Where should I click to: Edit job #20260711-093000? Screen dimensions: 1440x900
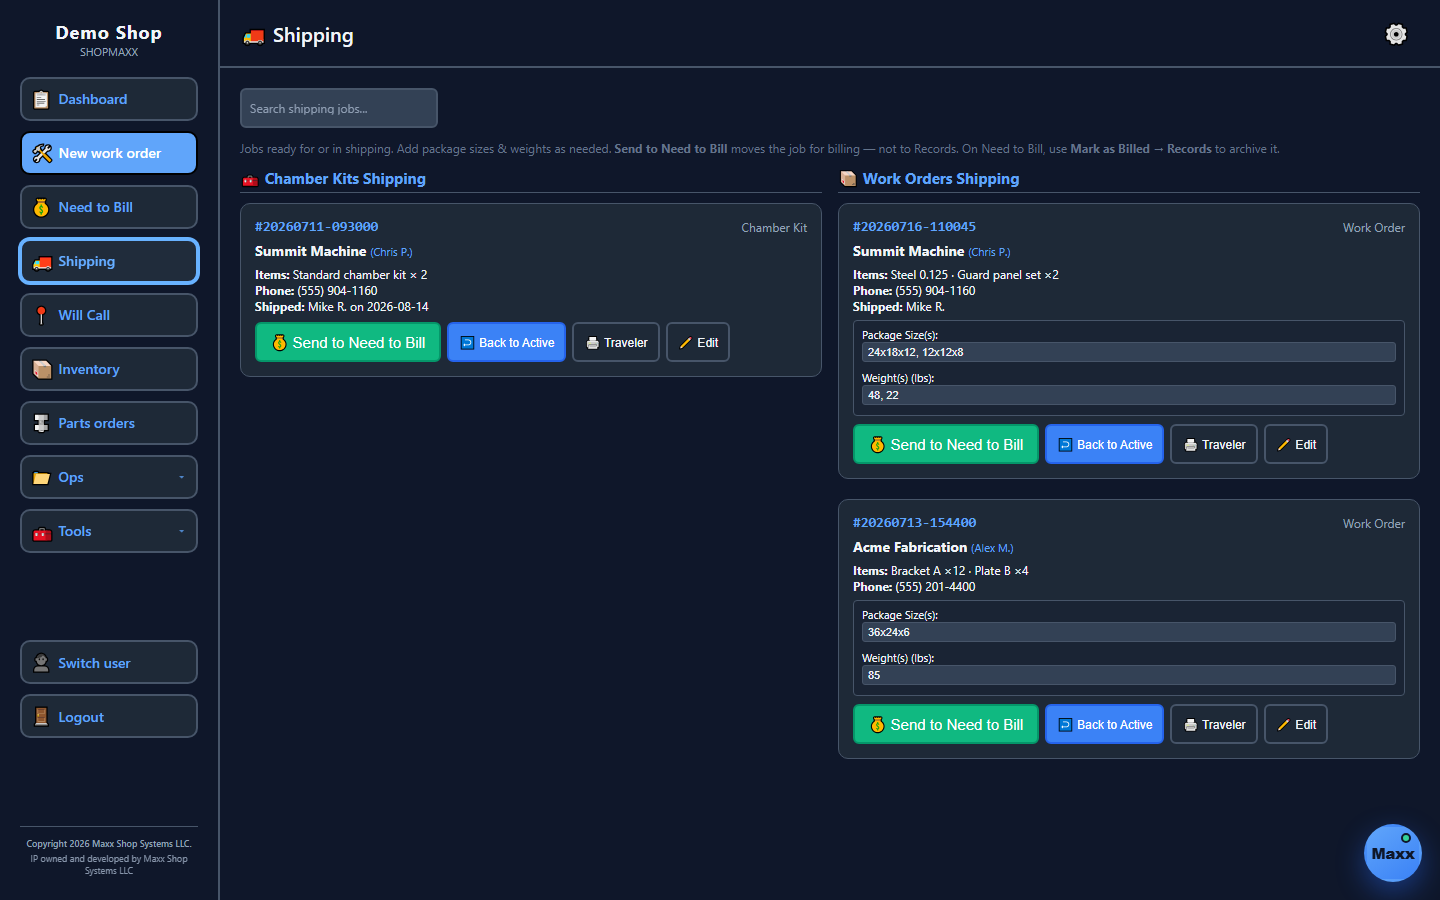(x=698, y=342)
